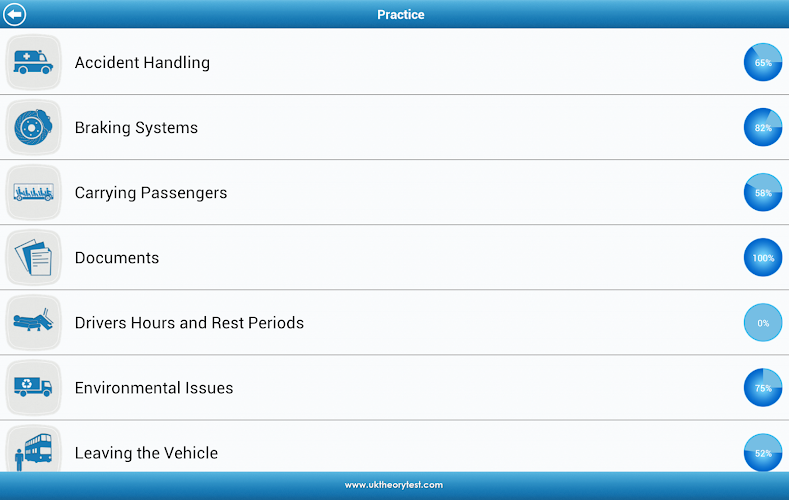The image size is (789, 500).
Task: Click the Documents papers icon
Action: tap(34, 258)
